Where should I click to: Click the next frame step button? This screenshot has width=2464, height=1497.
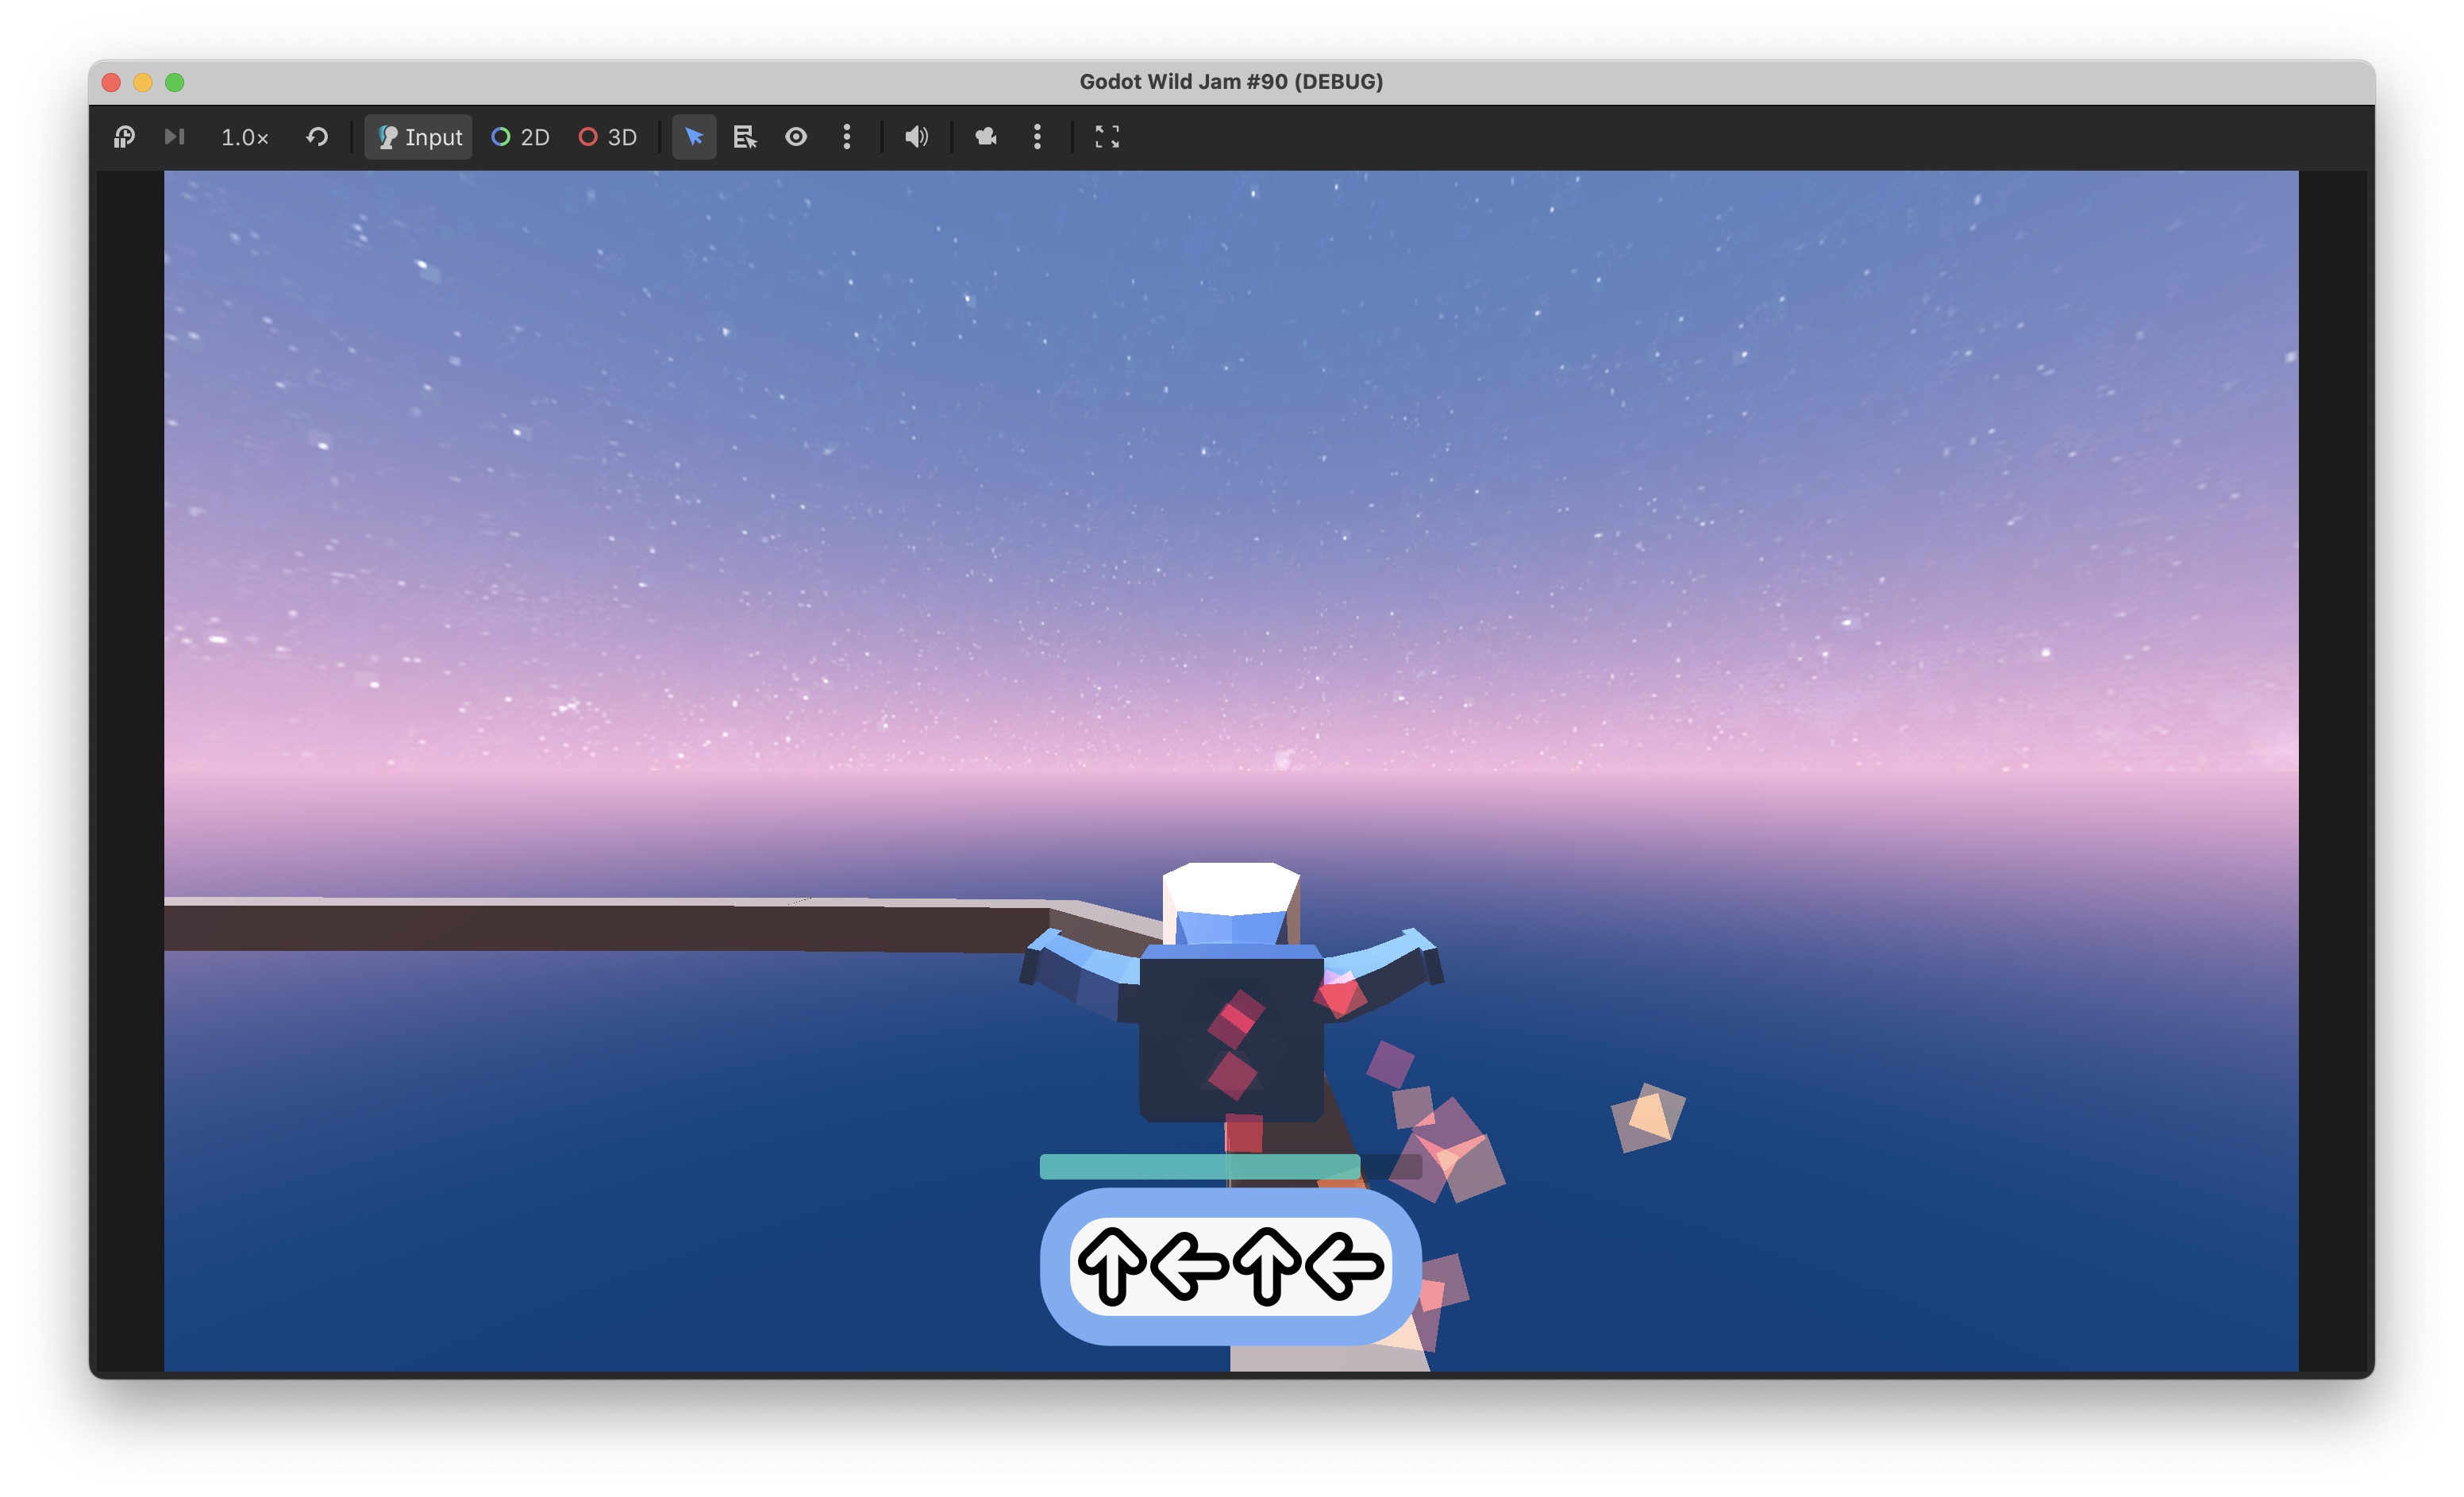click(x=174, y=137)
